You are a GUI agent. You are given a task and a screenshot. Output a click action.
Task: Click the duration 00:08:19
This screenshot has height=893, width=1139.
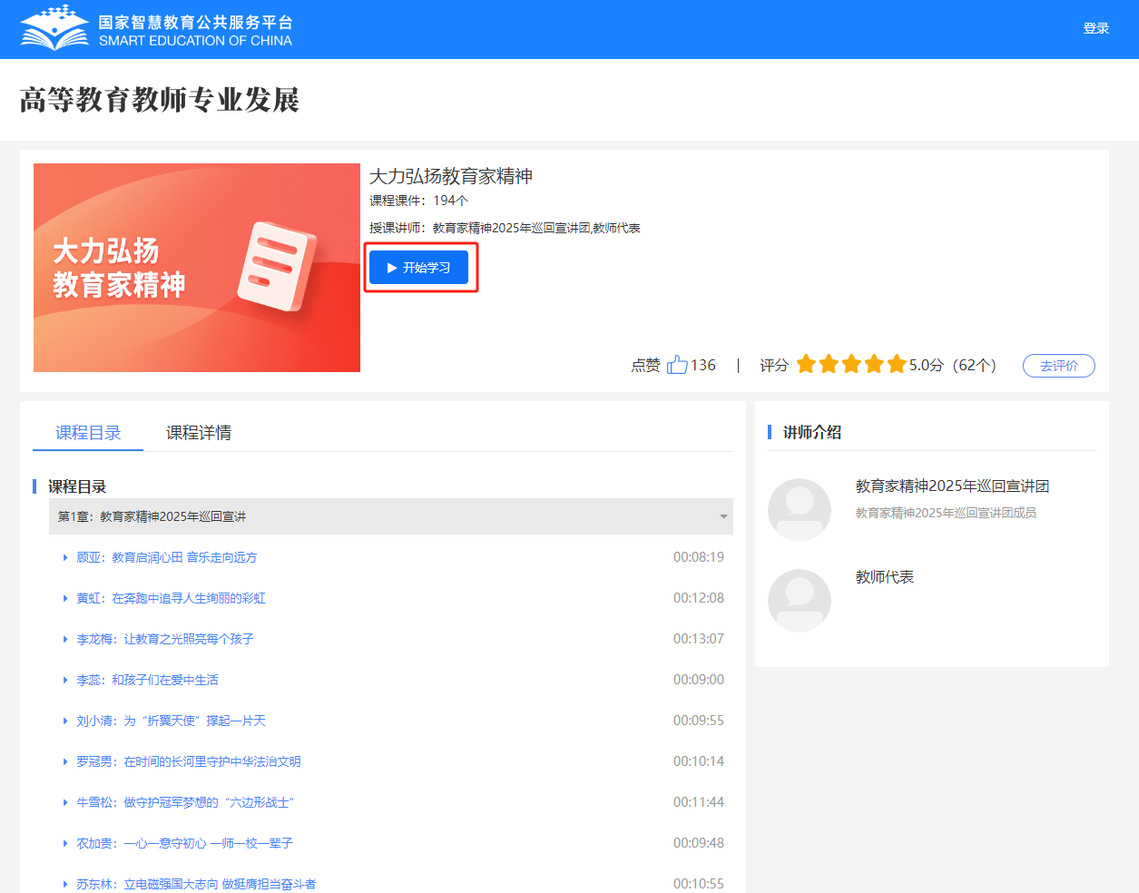pos(698,557)
